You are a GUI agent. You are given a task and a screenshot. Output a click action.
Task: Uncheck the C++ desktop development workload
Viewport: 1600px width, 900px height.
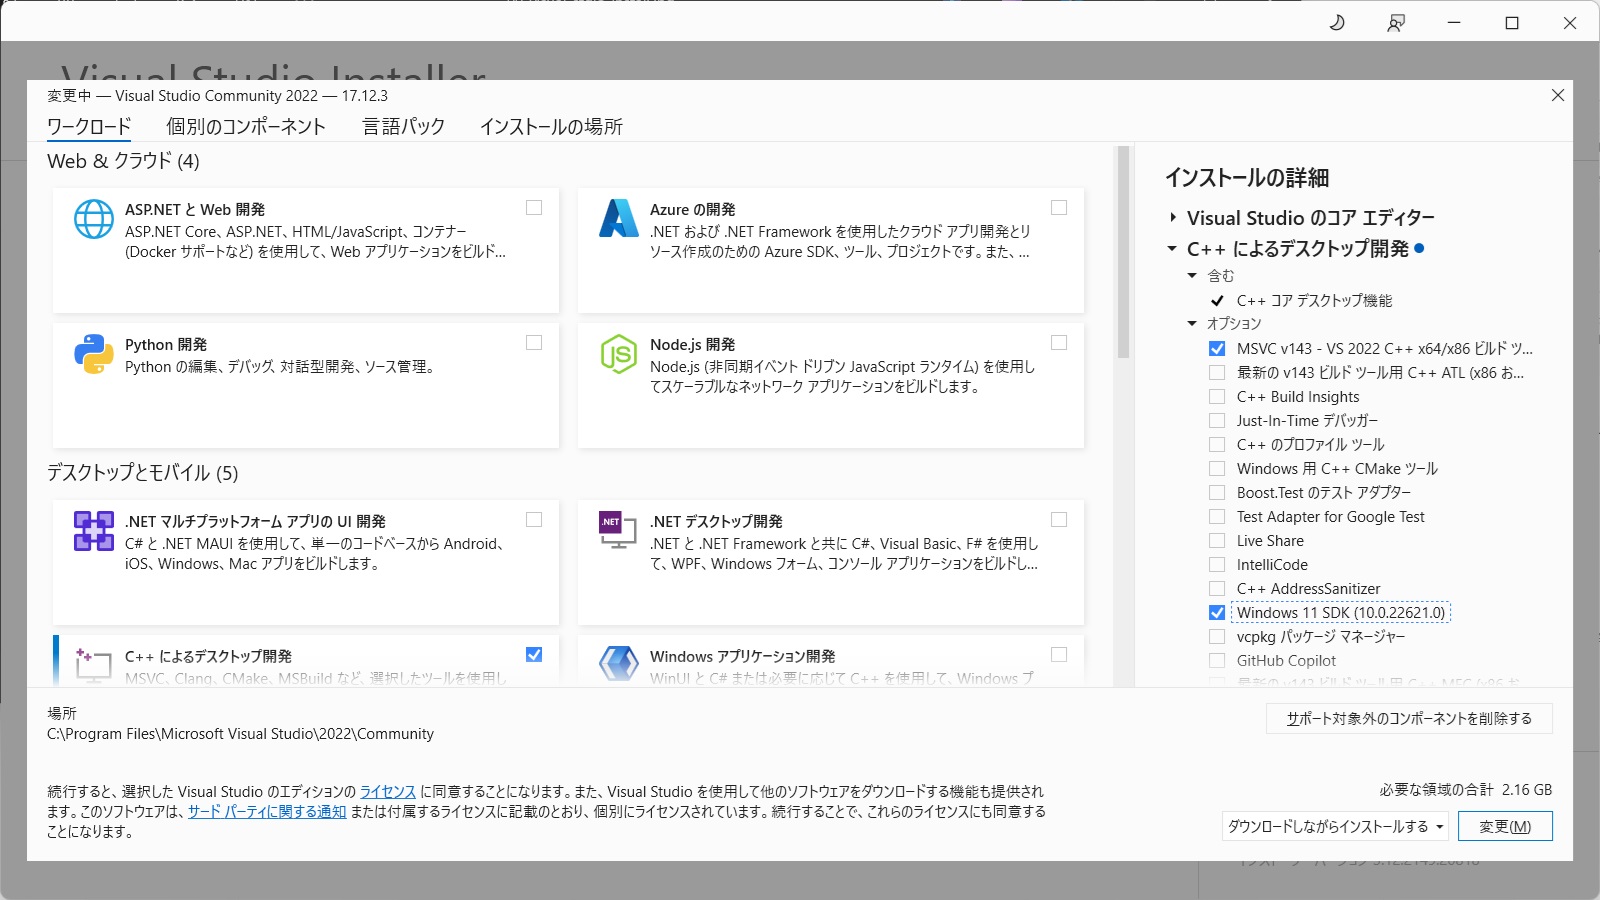tap(534, 655)
